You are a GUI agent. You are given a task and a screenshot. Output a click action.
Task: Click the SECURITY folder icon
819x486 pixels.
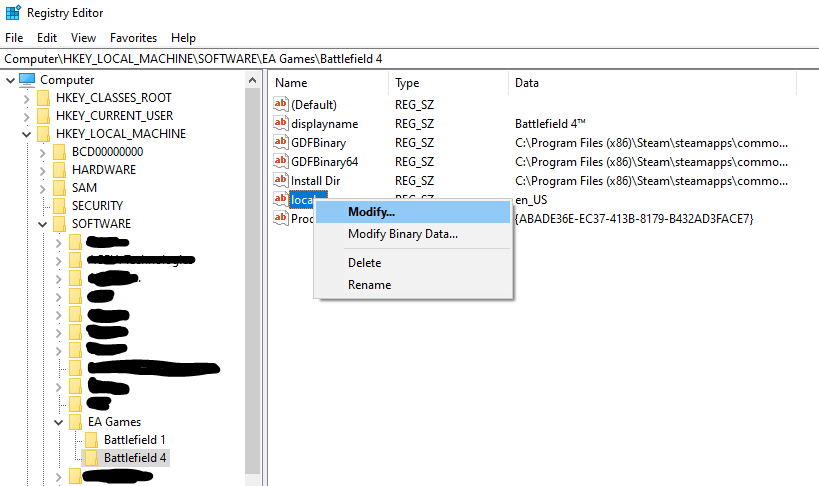[x=60, y=206]
